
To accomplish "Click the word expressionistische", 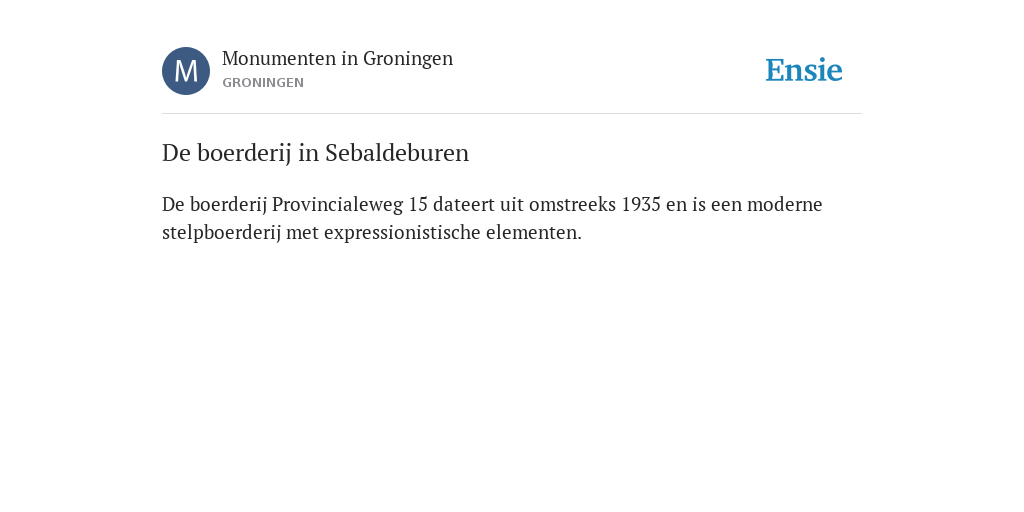I will [x=402, y=232].
